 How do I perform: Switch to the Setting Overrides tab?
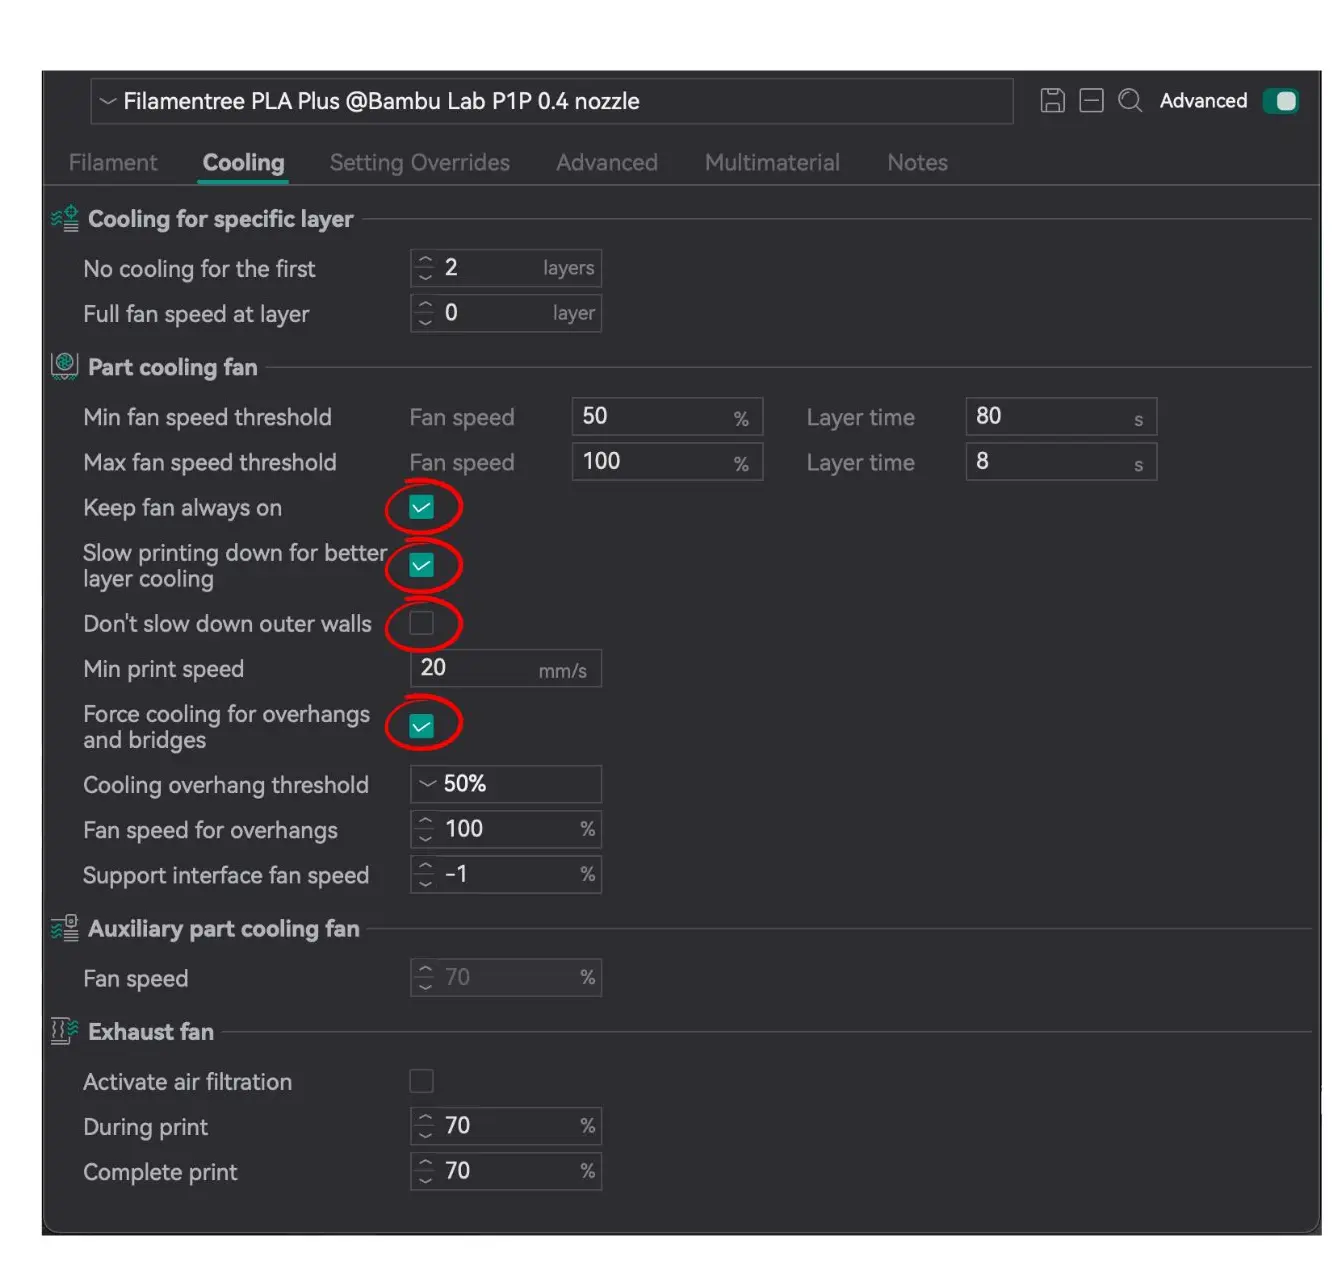pos(420,163)
